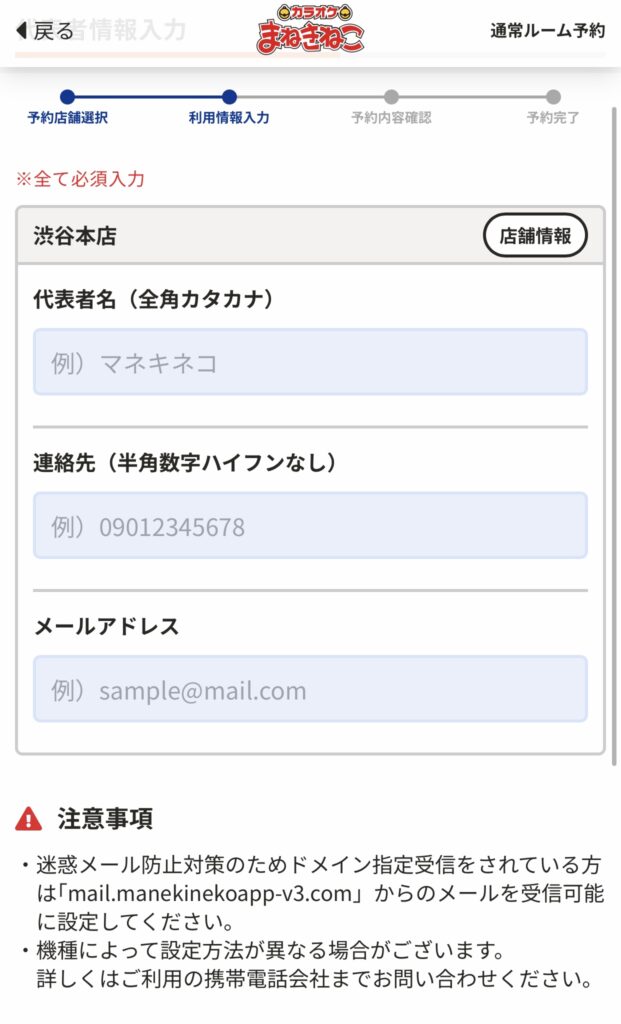Focus the 連絡先 phone number field

coord(310,526)
